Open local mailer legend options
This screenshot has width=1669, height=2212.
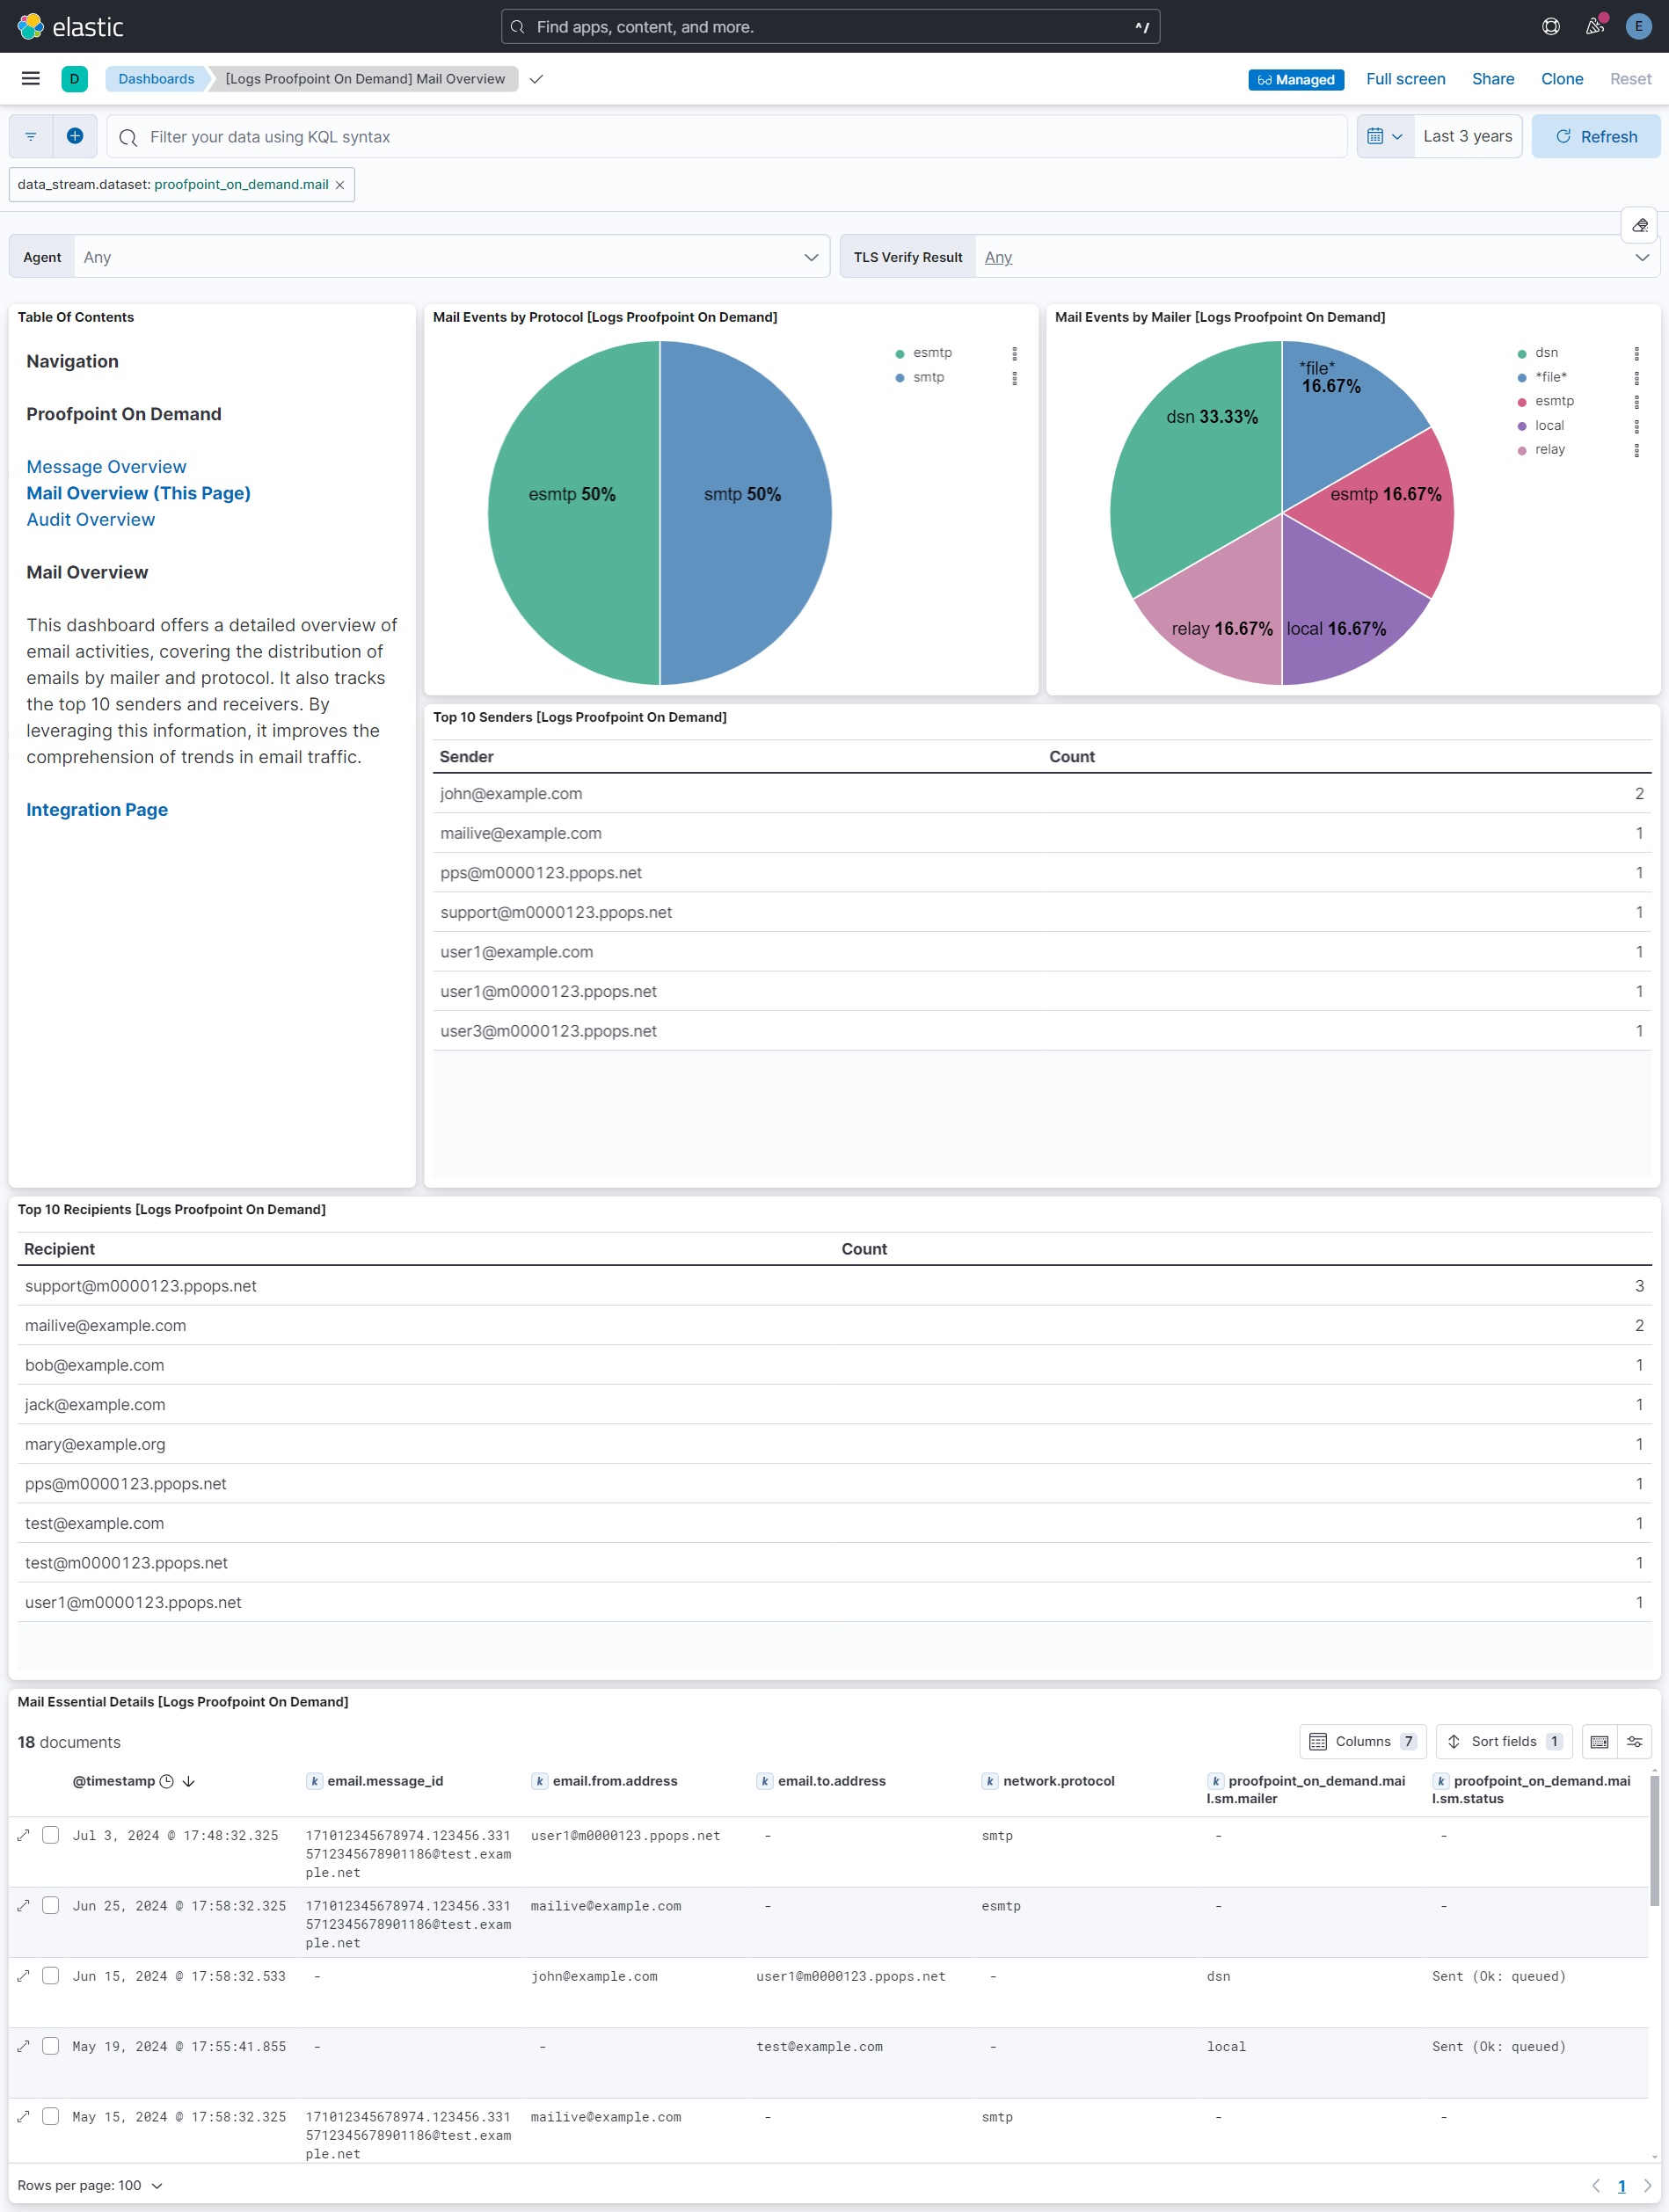pyautogui.click(x=1636, y=427)
